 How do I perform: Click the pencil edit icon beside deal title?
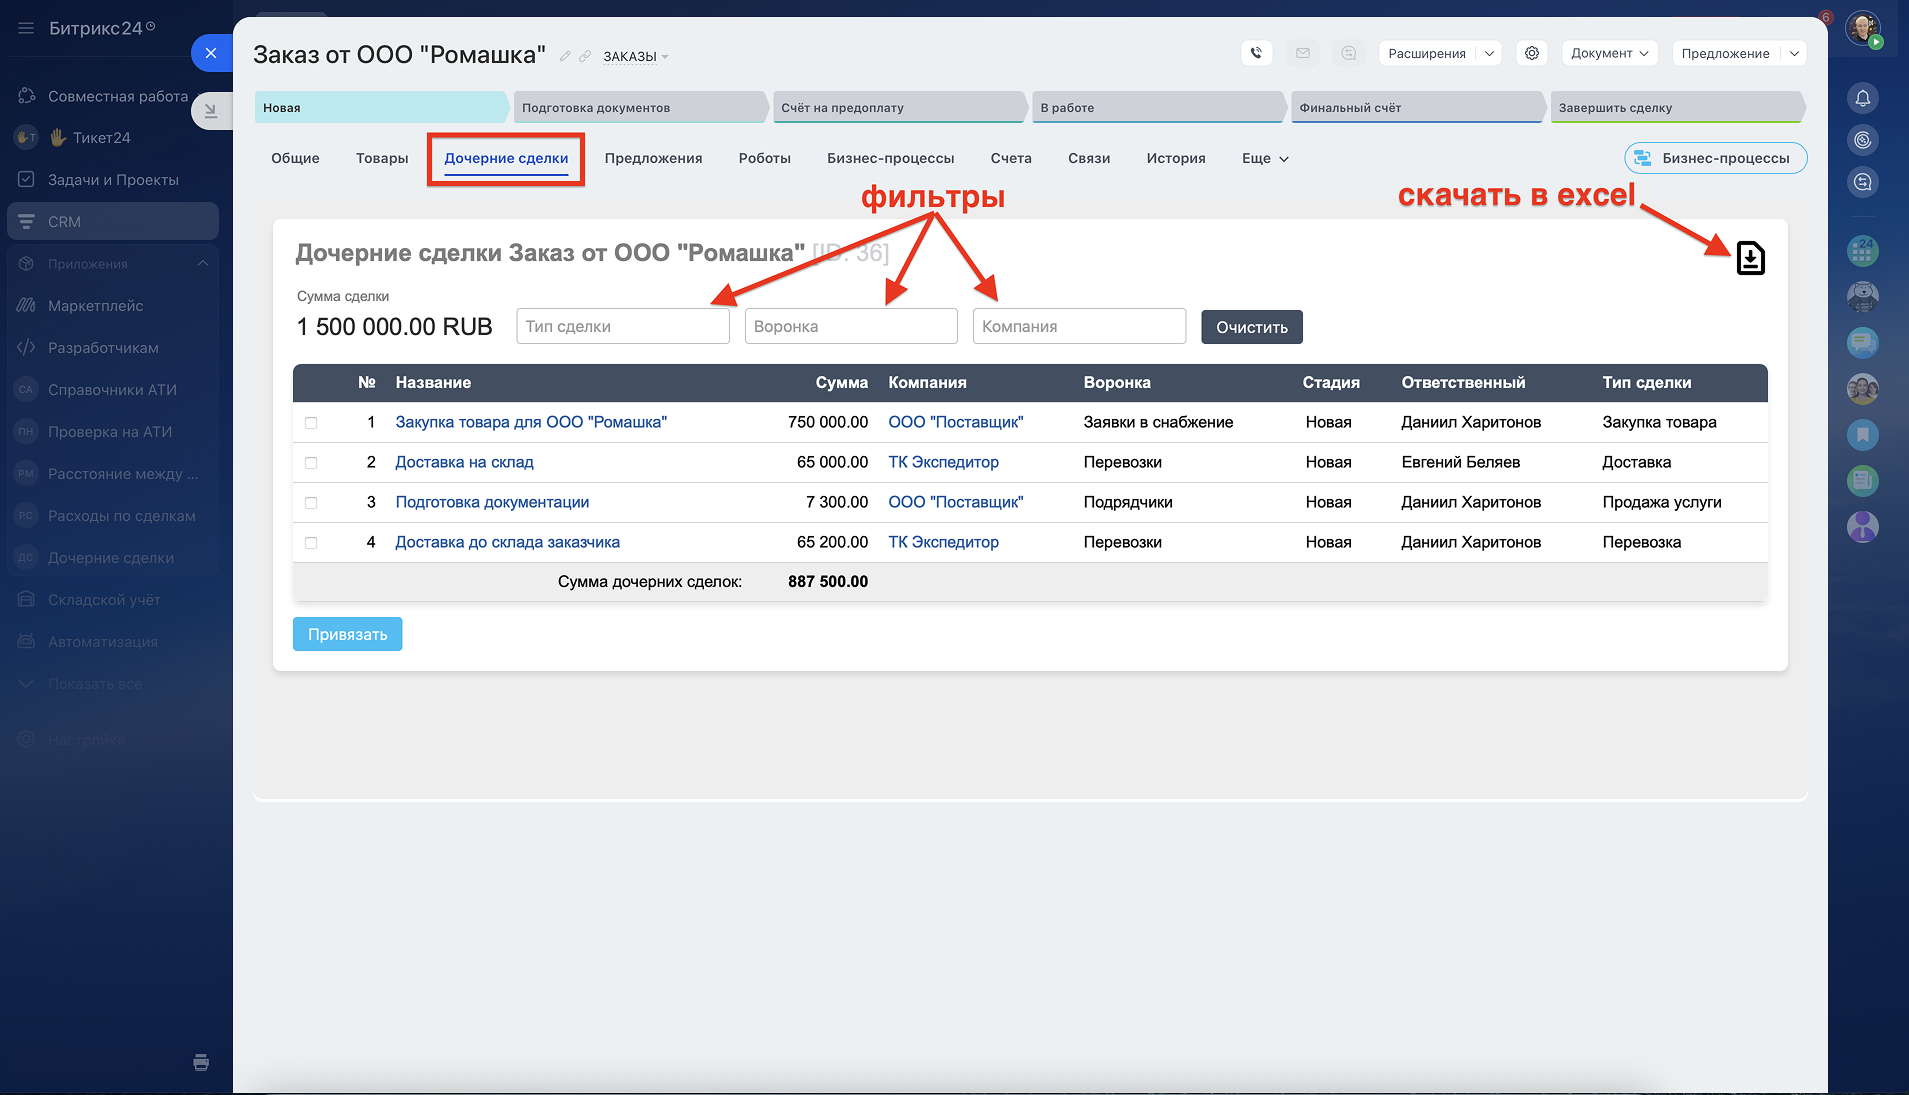tap(565, 56)
